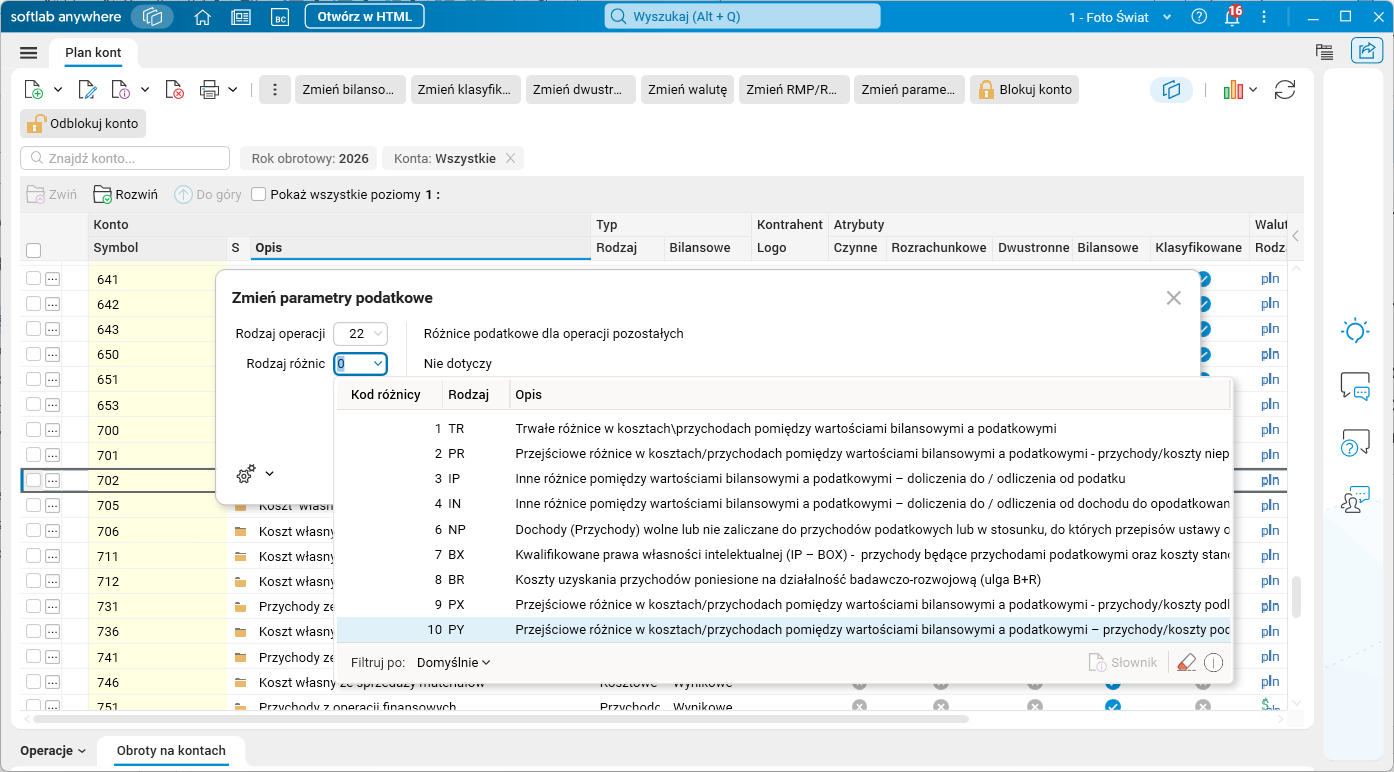1394x772 pixels.
Task: Switch to the Obroty na kontach tab
Action: click(171, 751)
